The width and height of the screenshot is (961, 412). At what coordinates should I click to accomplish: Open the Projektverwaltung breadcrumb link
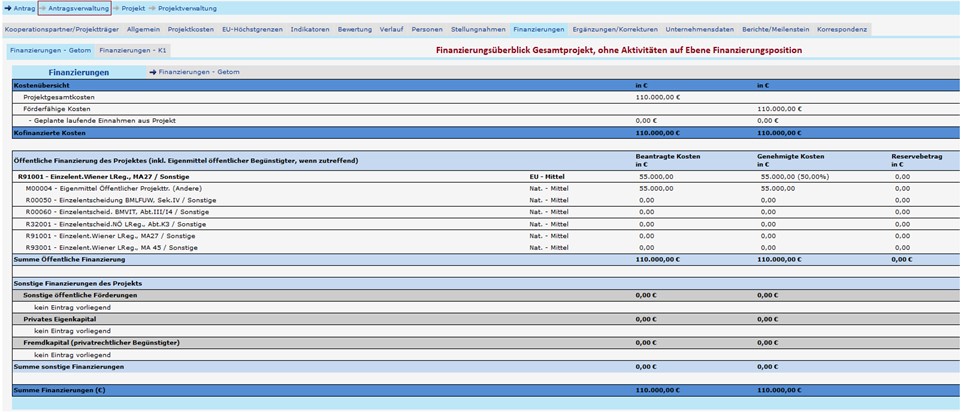[189, 8]
